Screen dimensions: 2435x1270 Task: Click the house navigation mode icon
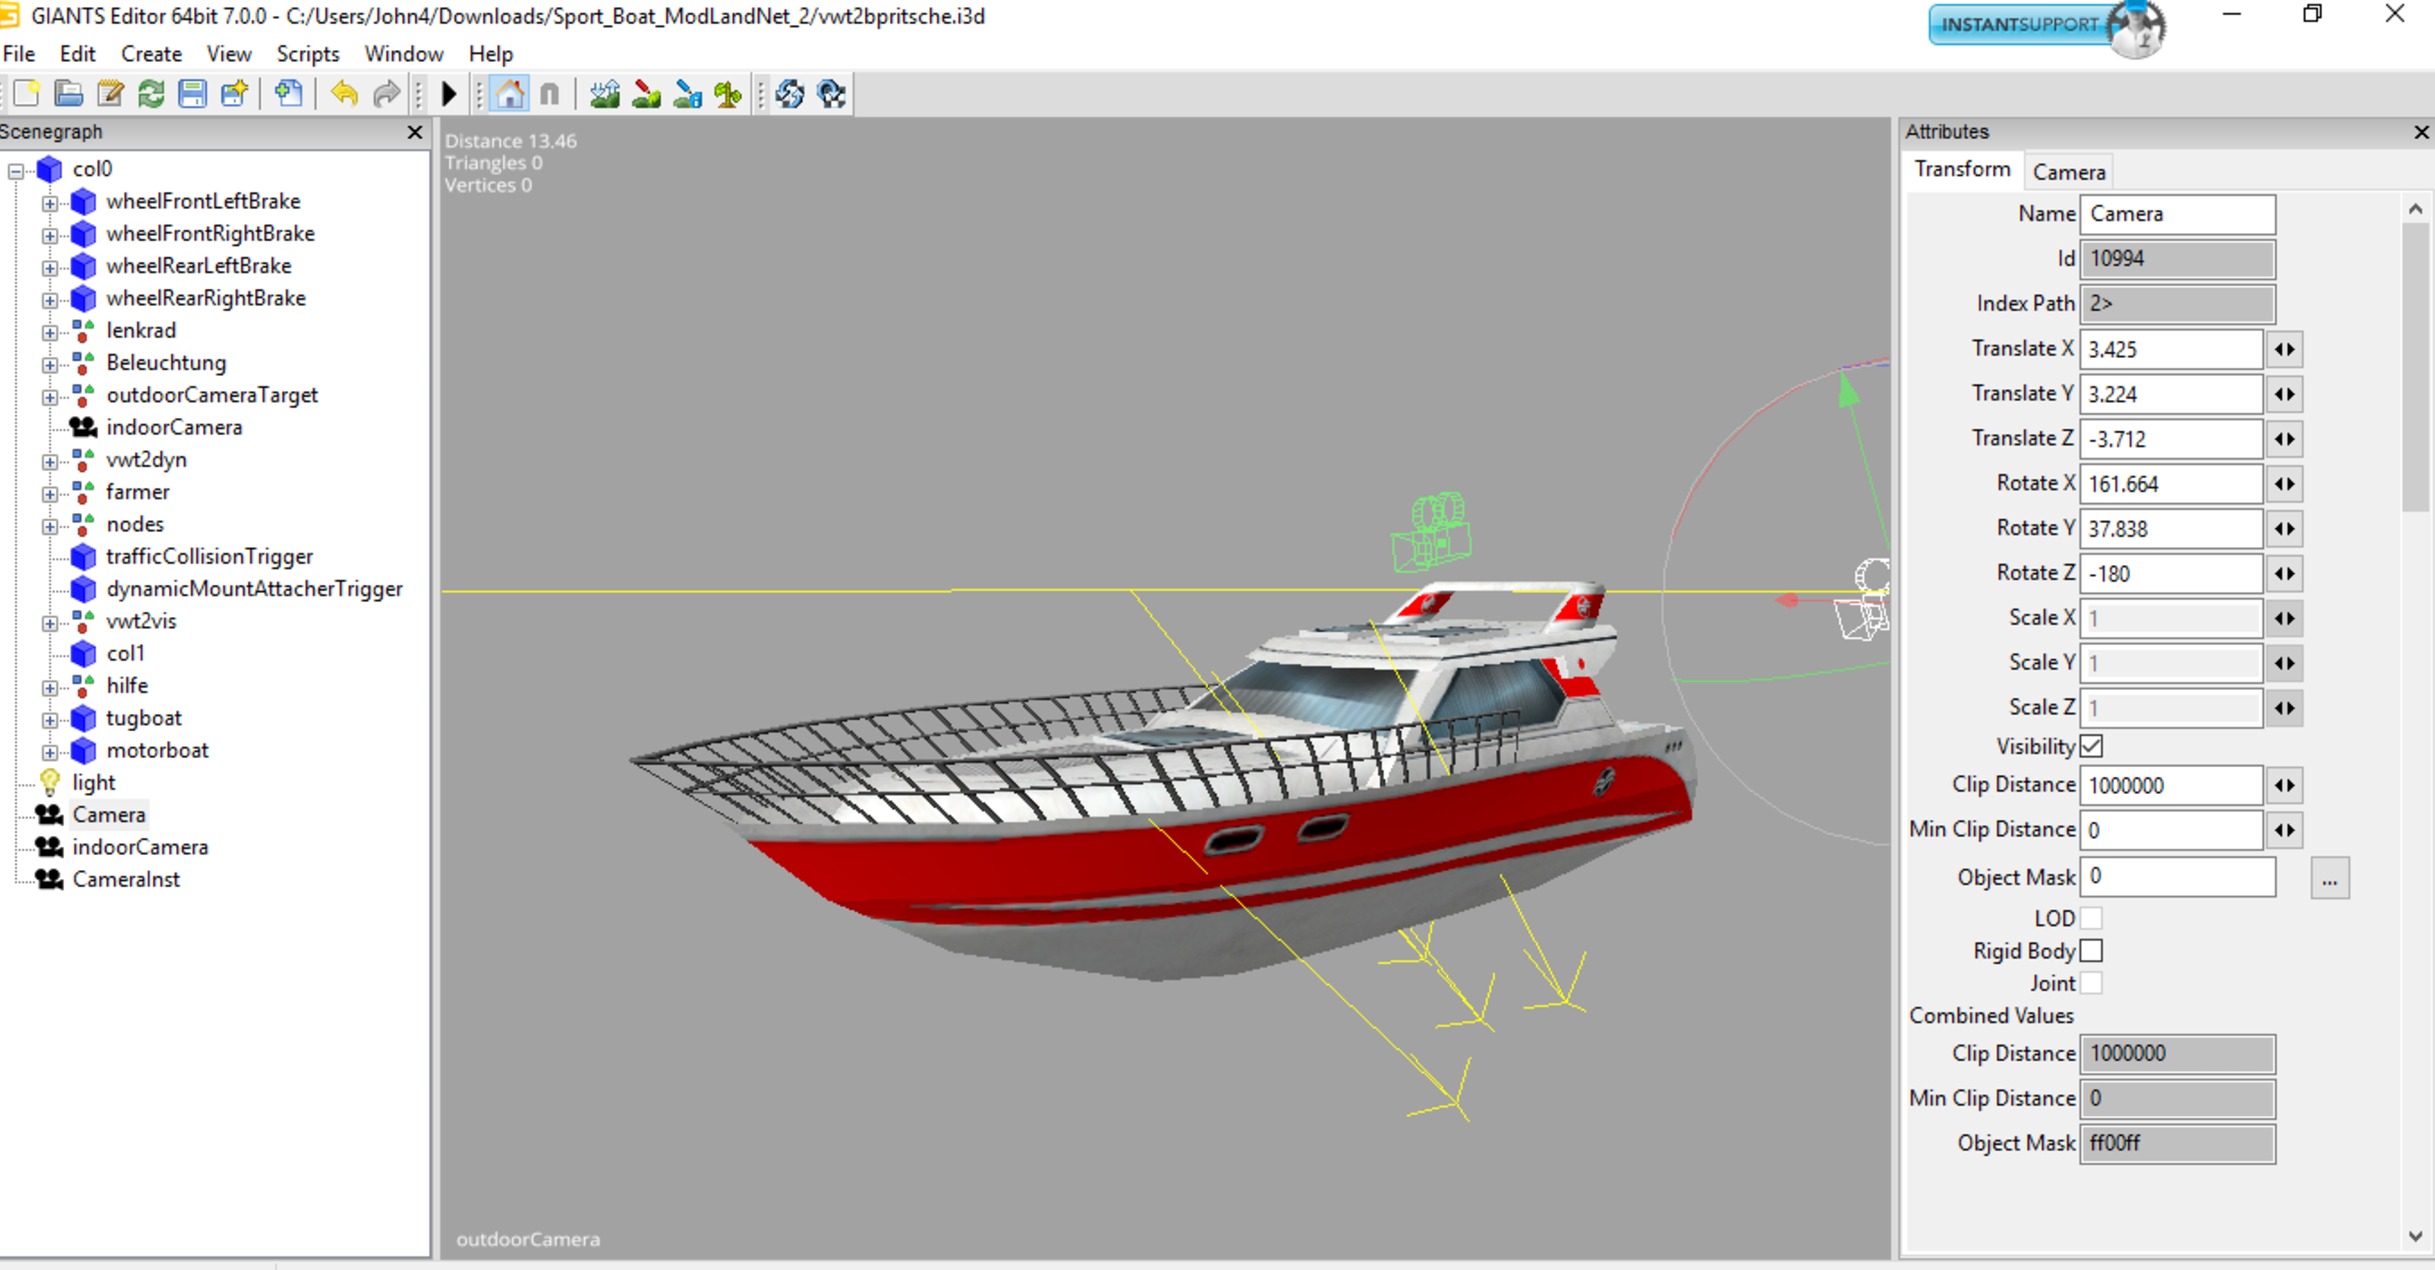coord(509,95)
